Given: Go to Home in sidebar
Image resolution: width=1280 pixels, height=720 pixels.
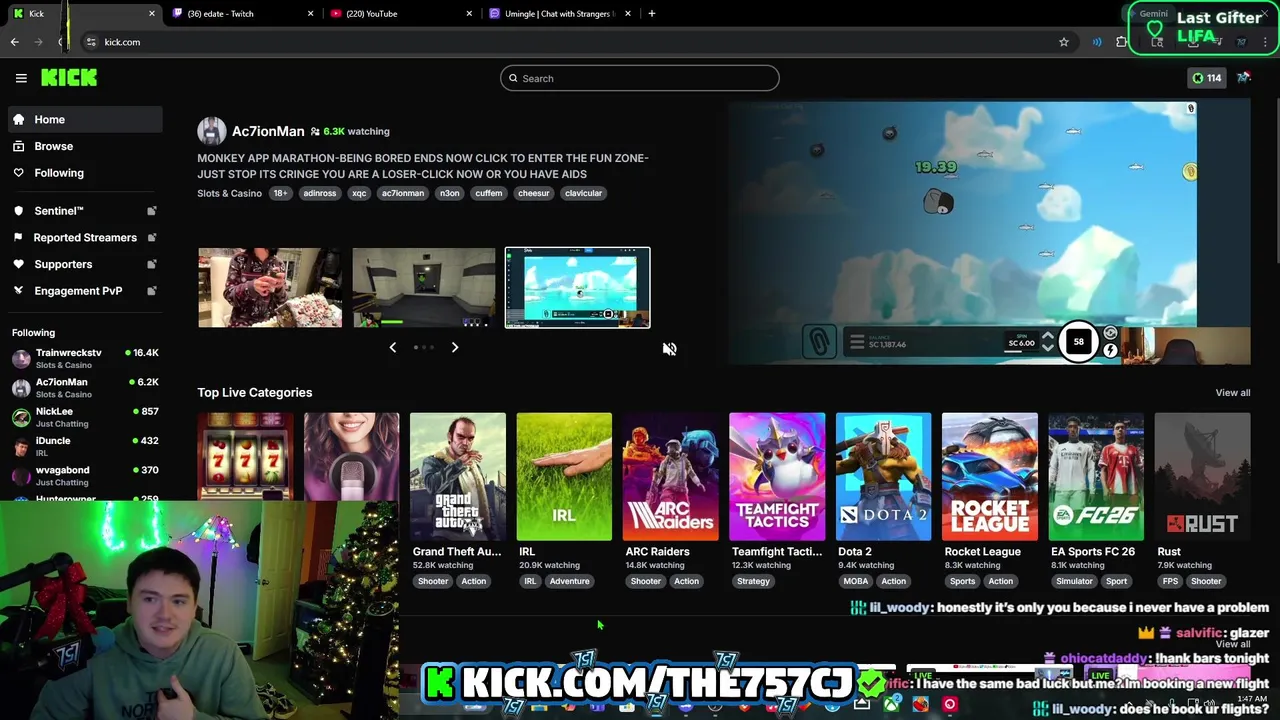Looking at the screenshot, I should click(x=85, y=119).
